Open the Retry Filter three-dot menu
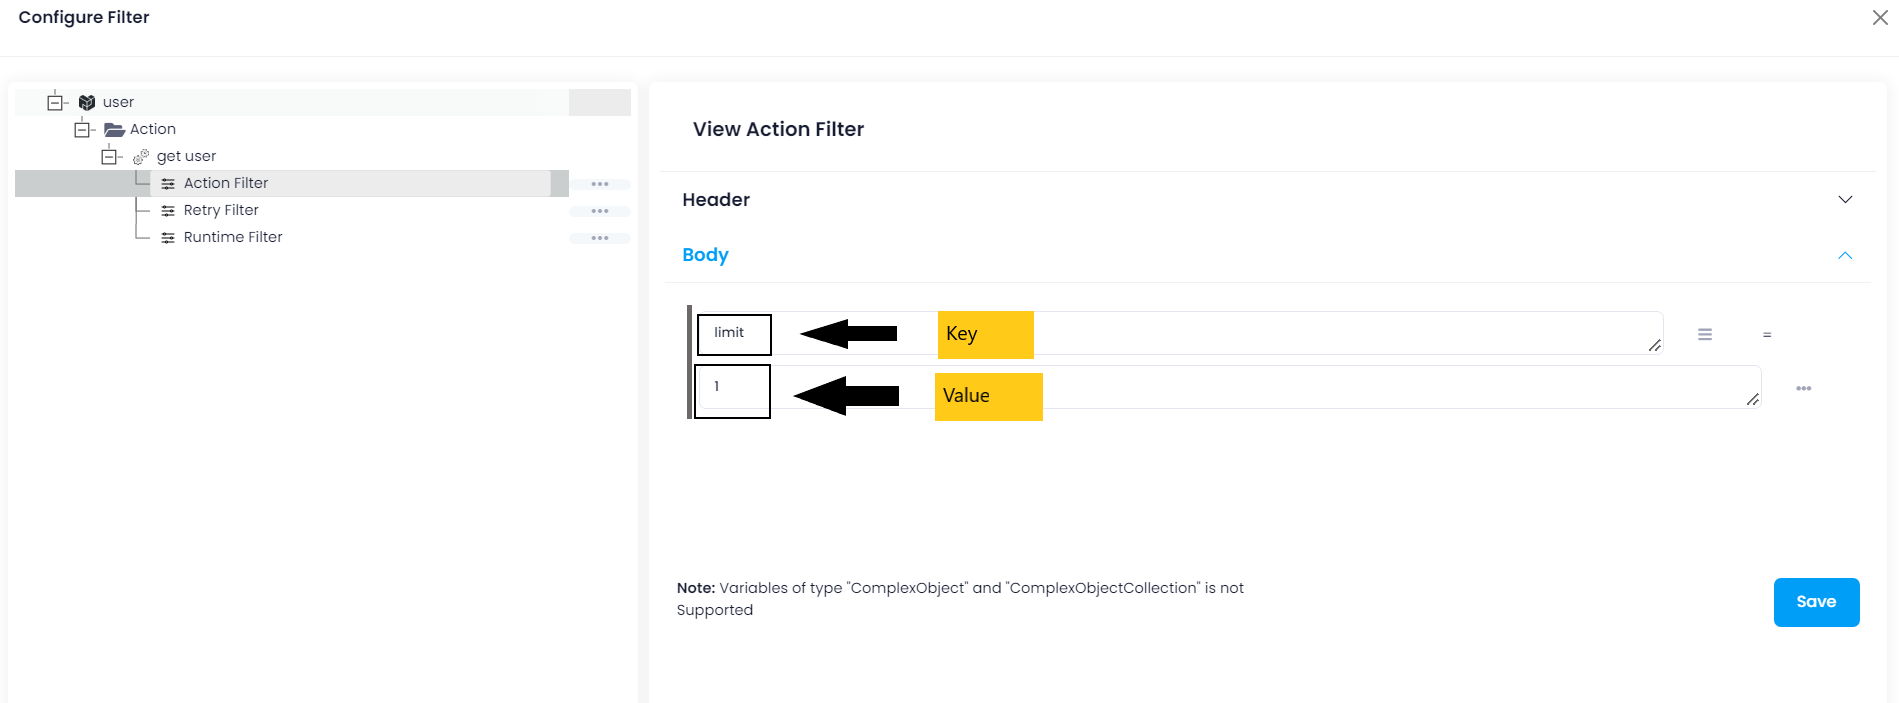 tap(600, 211)
